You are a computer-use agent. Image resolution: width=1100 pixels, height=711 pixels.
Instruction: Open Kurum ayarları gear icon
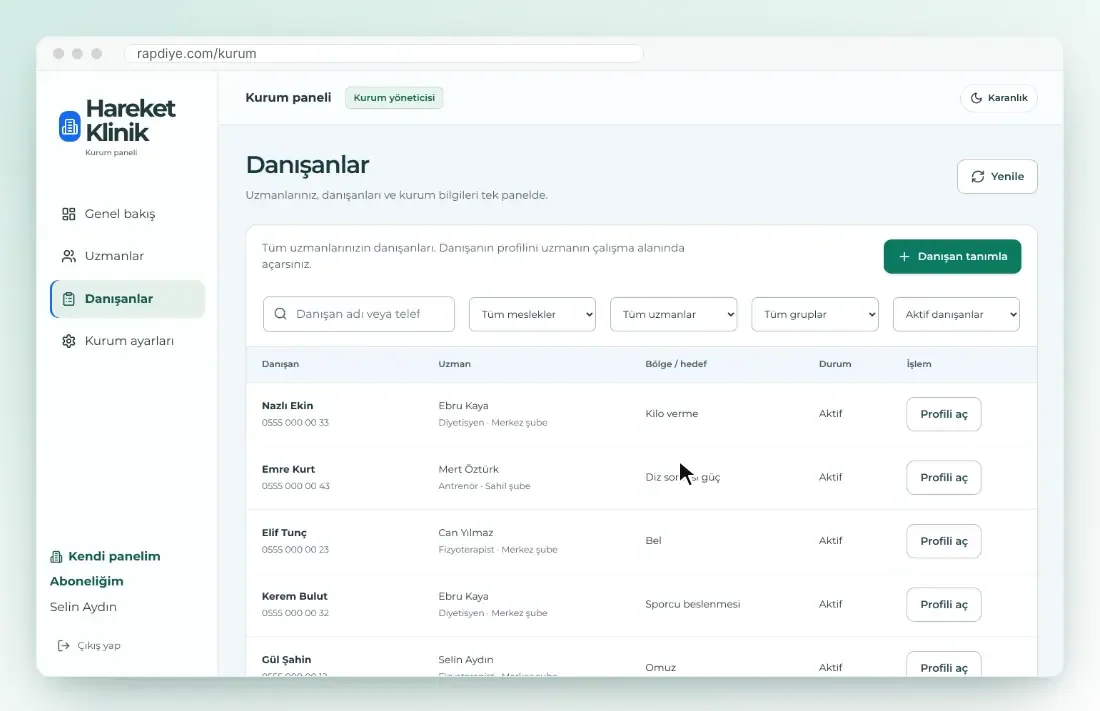[x=69, y=341]
